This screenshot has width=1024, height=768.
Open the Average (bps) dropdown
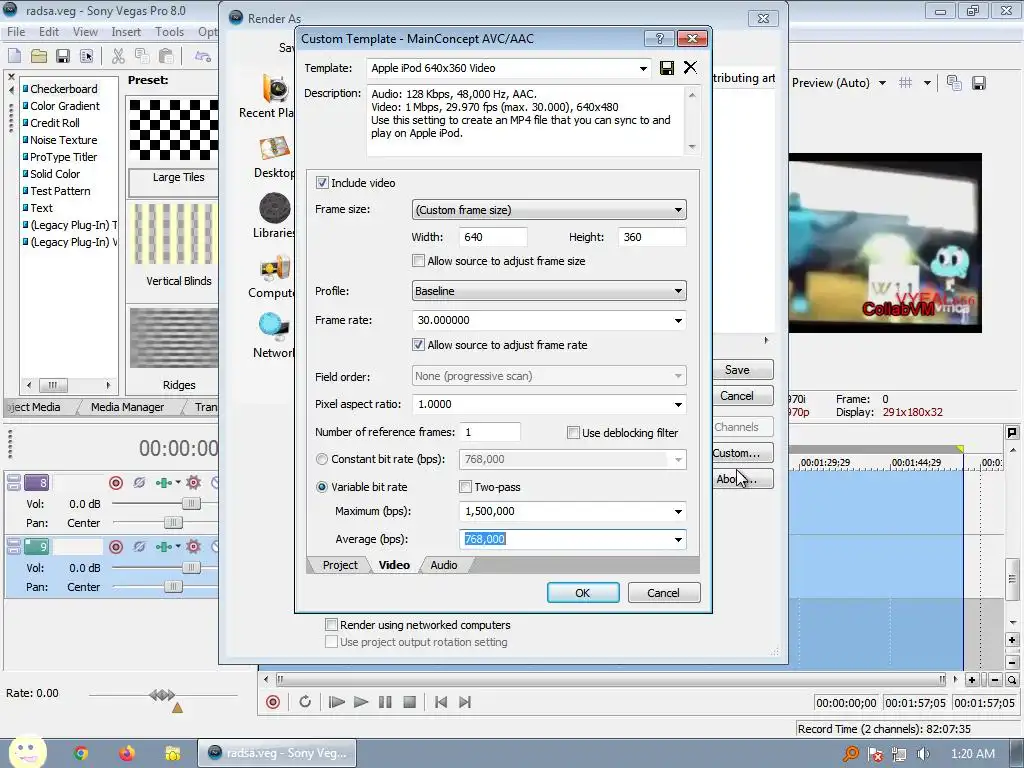pyautogui.click(x=679, y=539)
